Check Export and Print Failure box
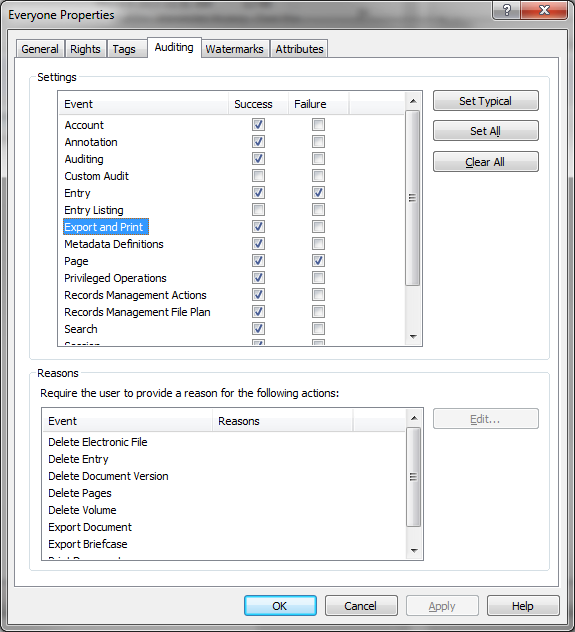This screenshot has width=575, height=632. coord(318,227)
